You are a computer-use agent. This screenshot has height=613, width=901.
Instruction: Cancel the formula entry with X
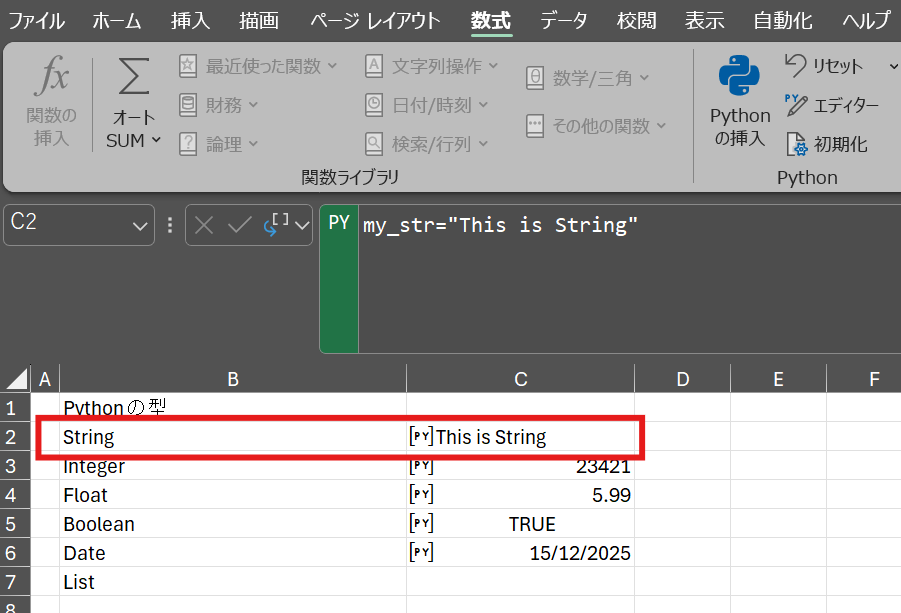point(204,225)
